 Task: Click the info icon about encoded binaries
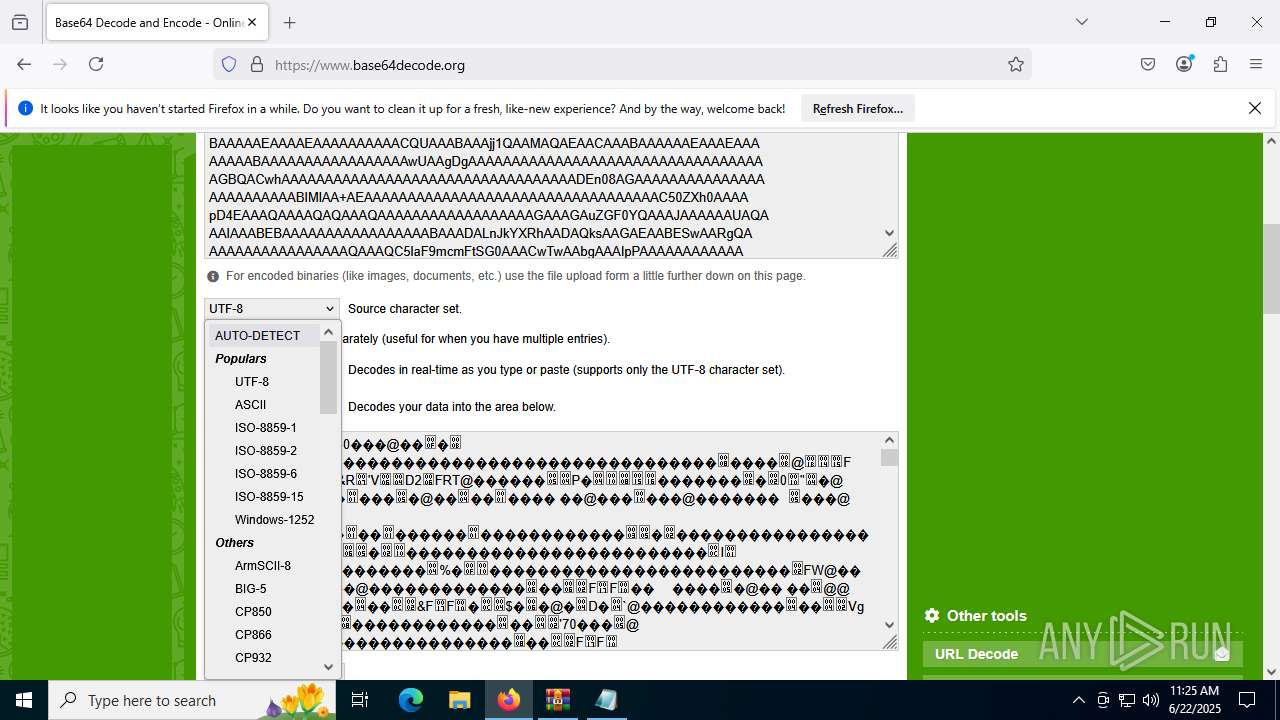pyautogui.click(x=213, y=276)
